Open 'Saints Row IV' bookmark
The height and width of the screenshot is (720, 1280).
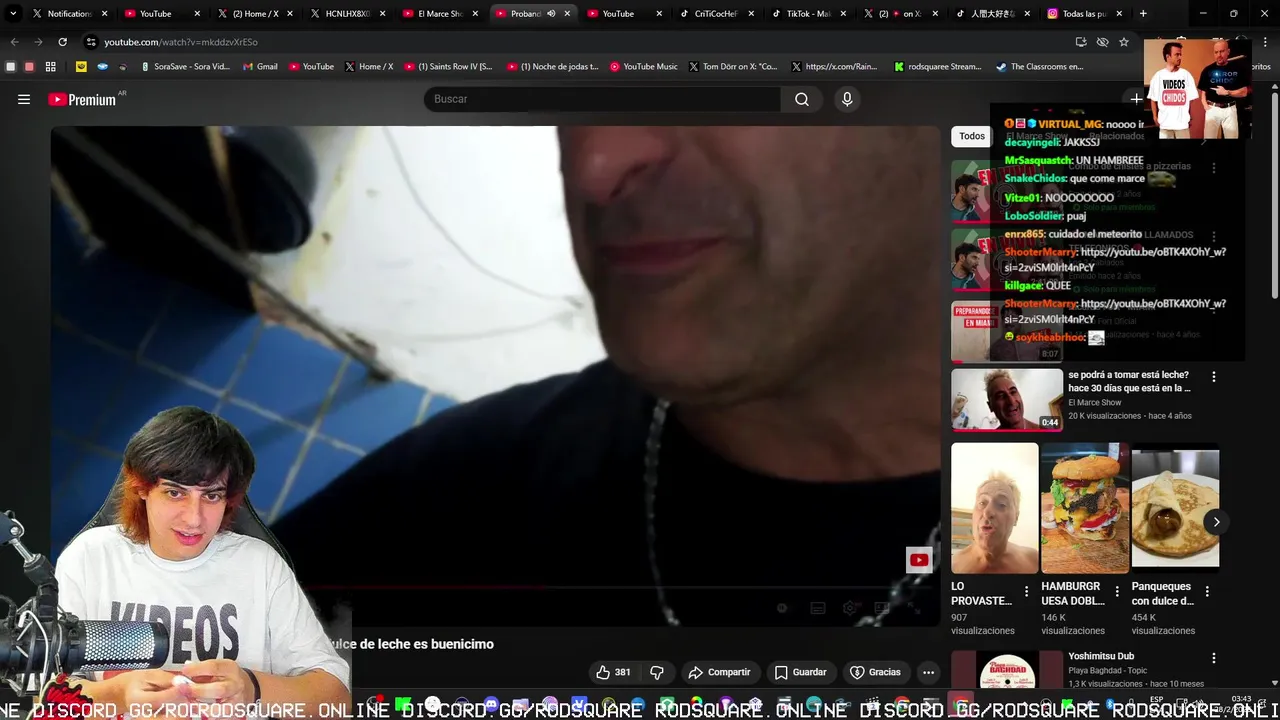coord(448,67)
